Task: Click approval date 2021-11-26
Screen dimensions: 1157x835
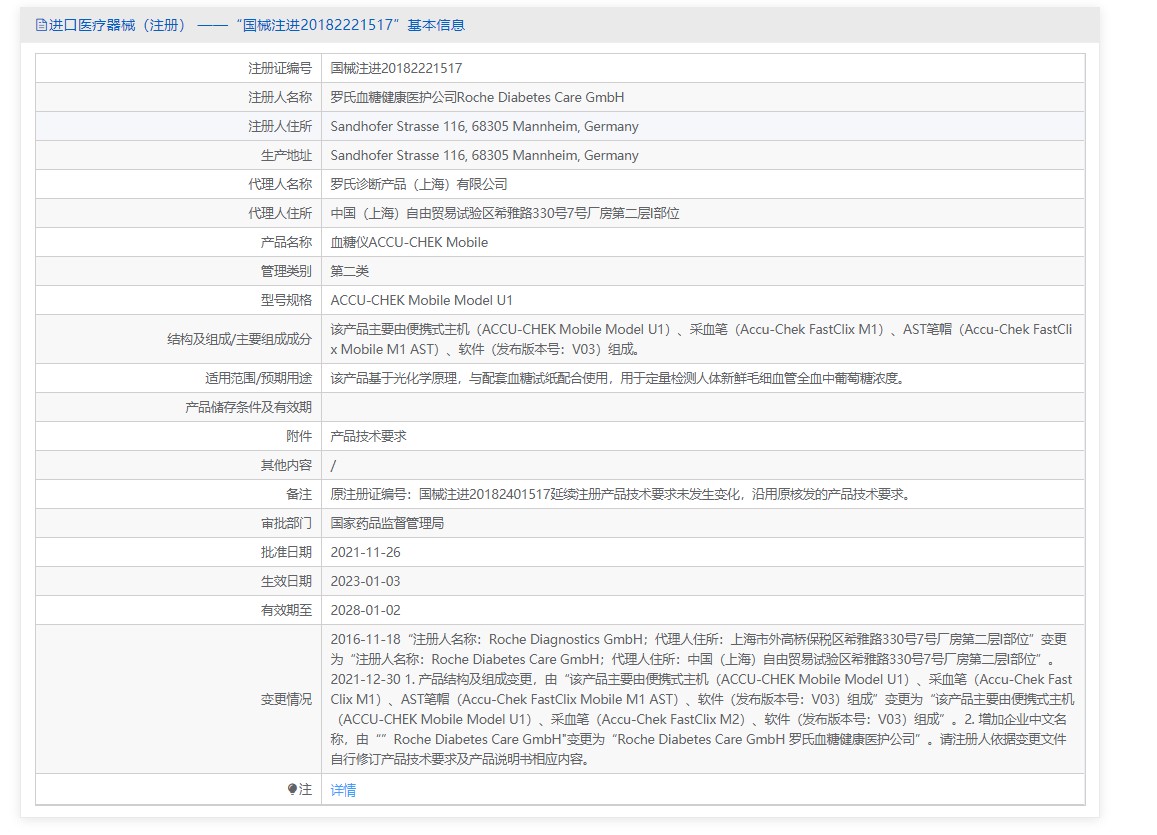Action: coord(365,553)
